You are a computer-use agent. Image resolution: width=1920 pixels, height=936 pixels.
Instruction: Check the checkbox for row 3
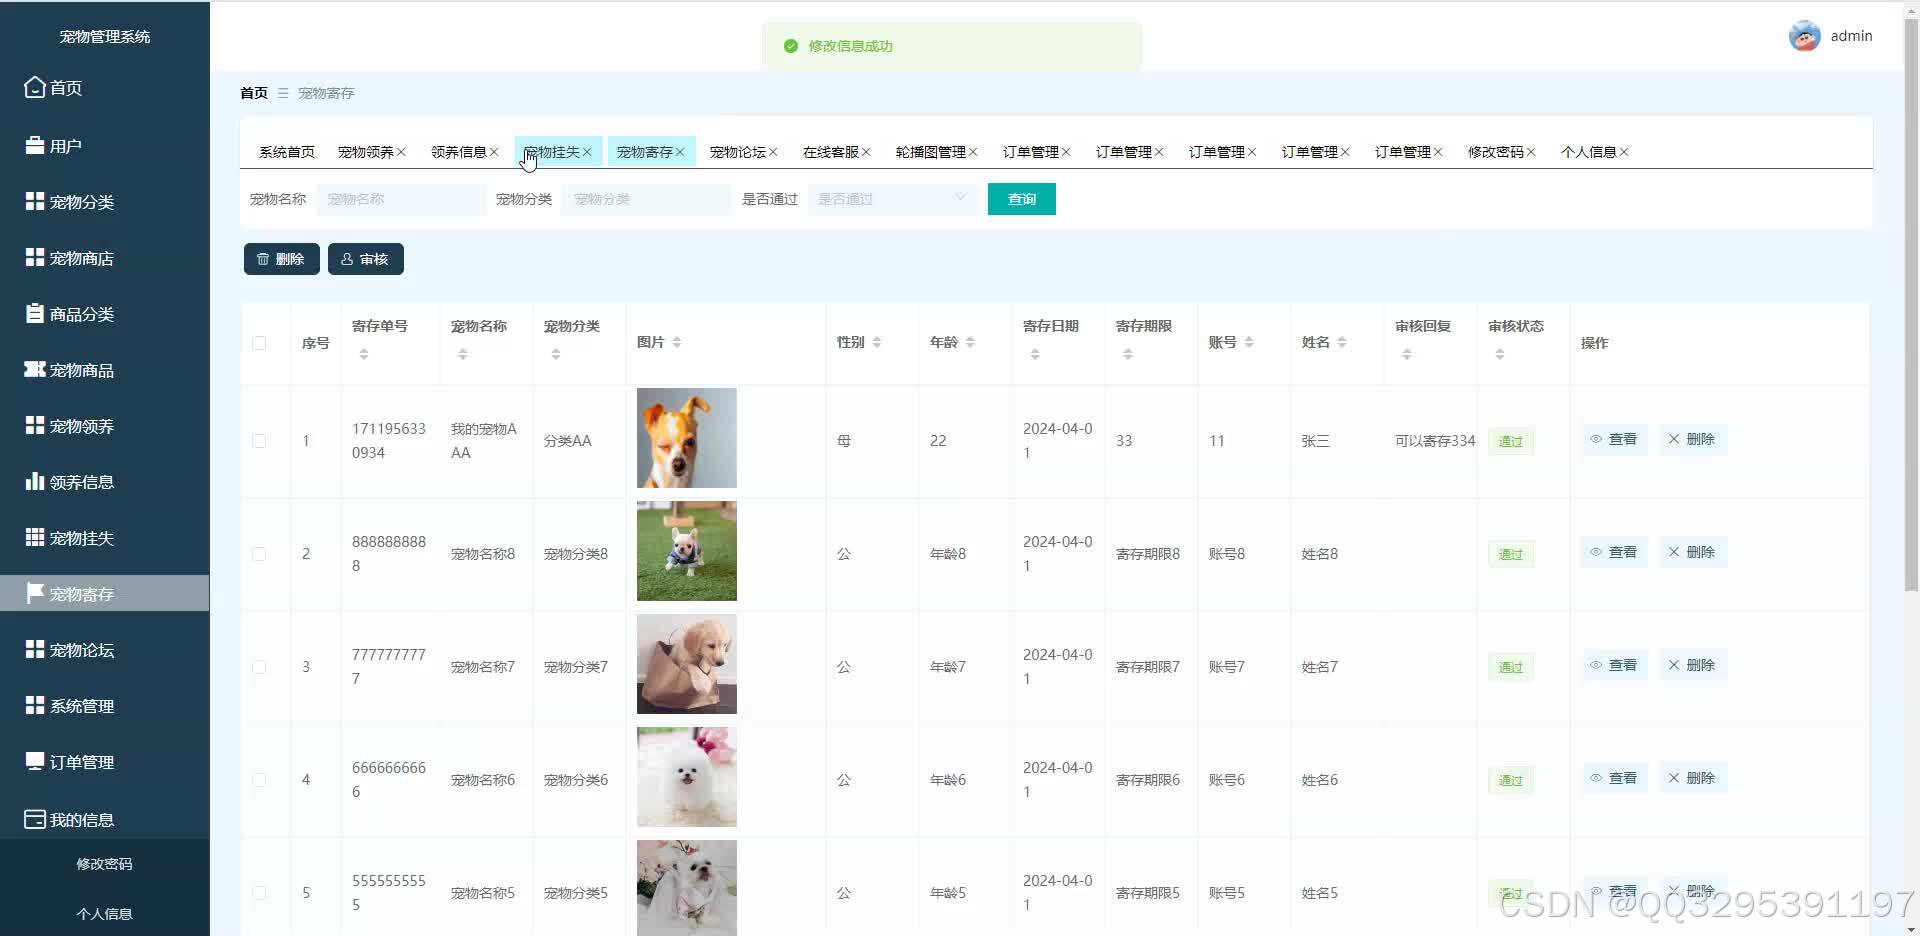[x=260, y=667]
